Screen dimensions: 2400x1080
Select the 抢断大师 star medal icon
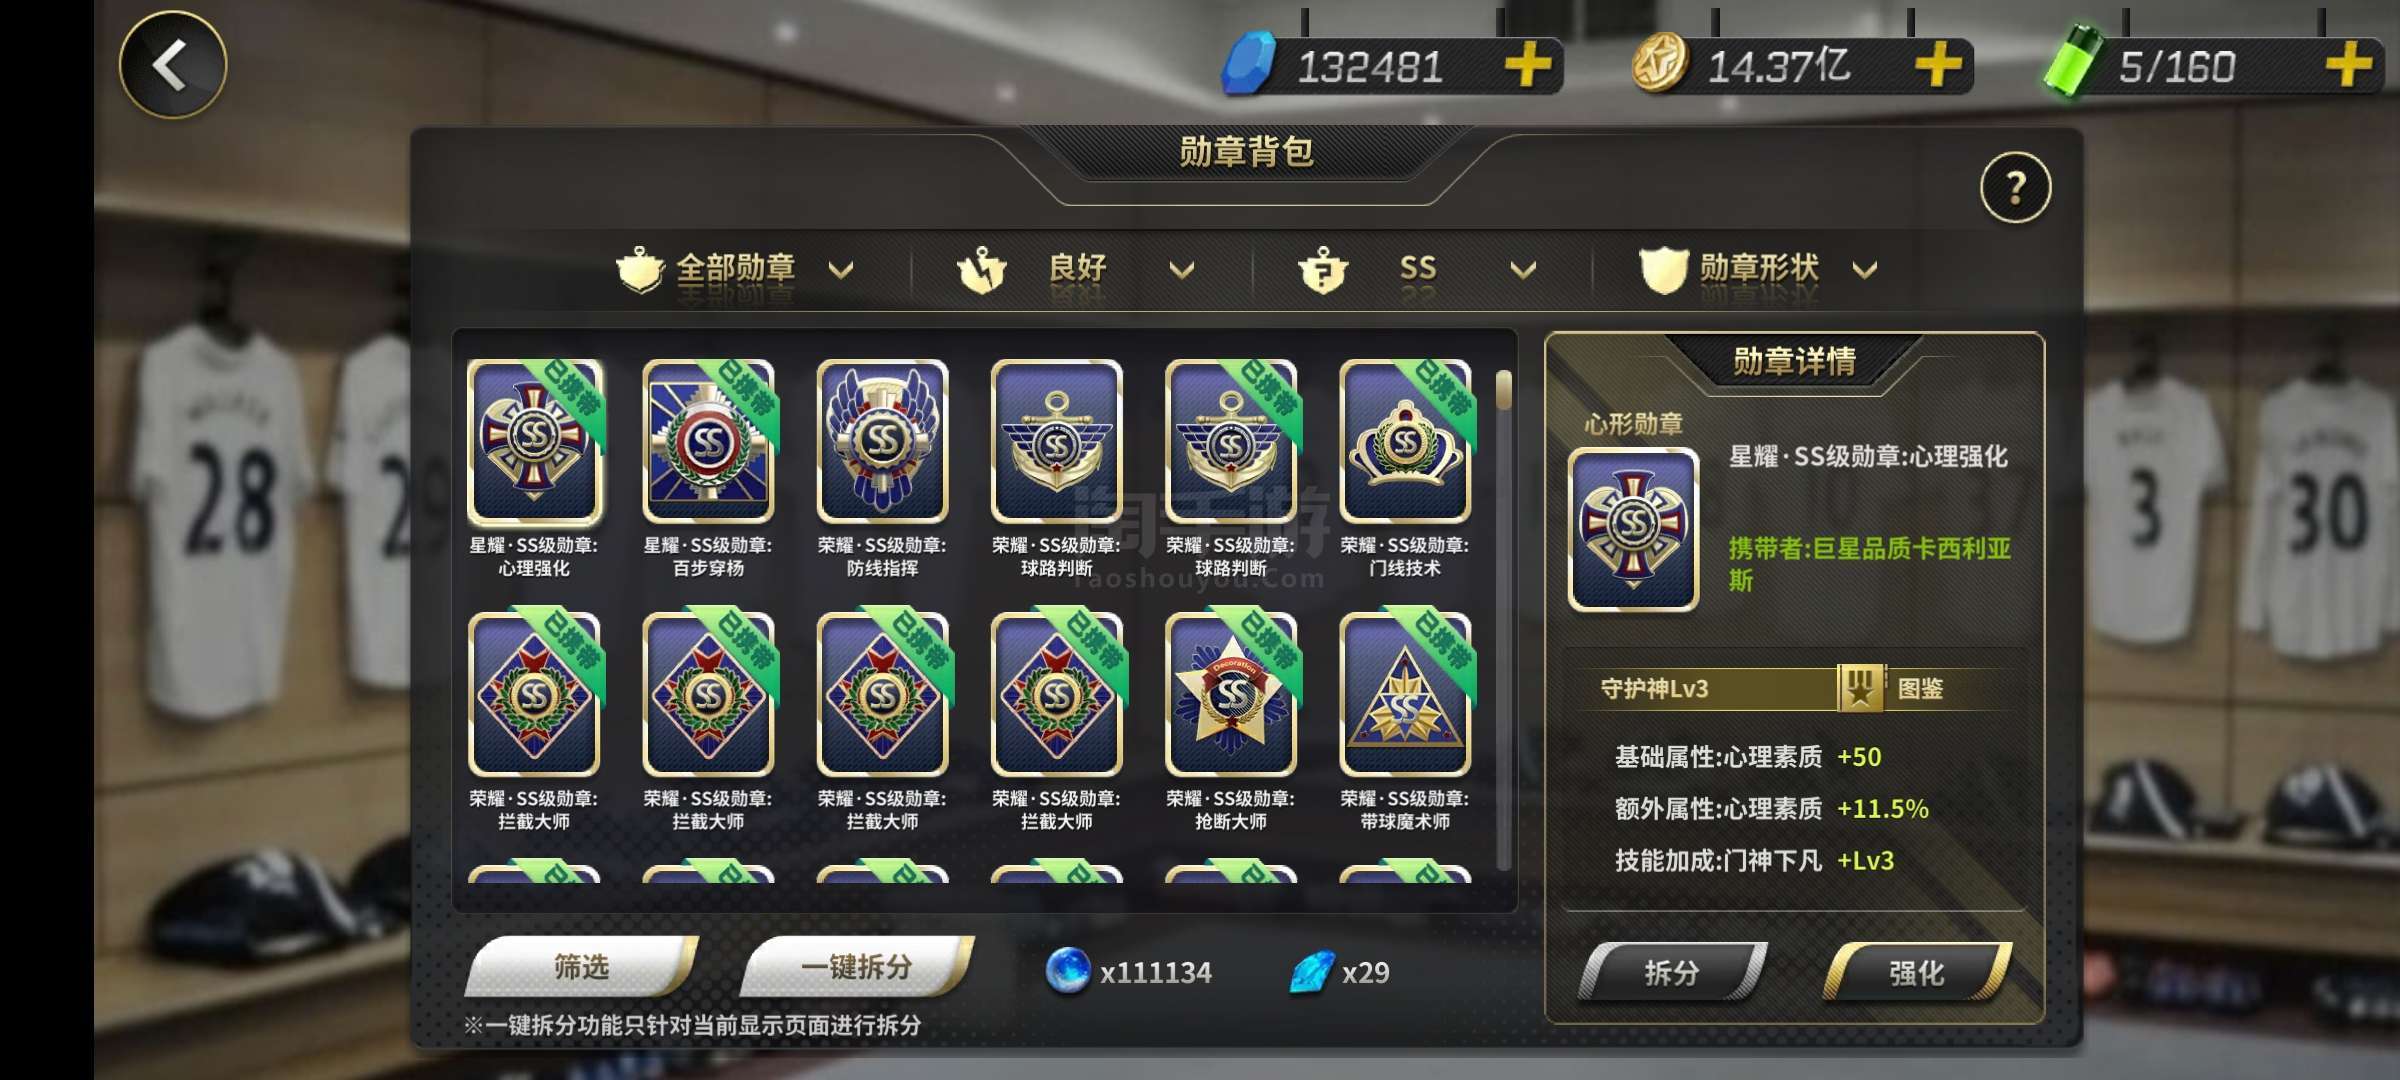click(x=1231, y=694)
